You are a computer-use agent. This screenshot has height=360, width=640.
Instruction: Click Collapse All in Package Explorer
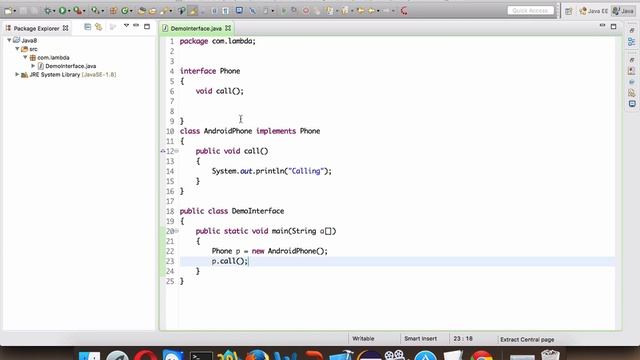click(x=87, y=27)
